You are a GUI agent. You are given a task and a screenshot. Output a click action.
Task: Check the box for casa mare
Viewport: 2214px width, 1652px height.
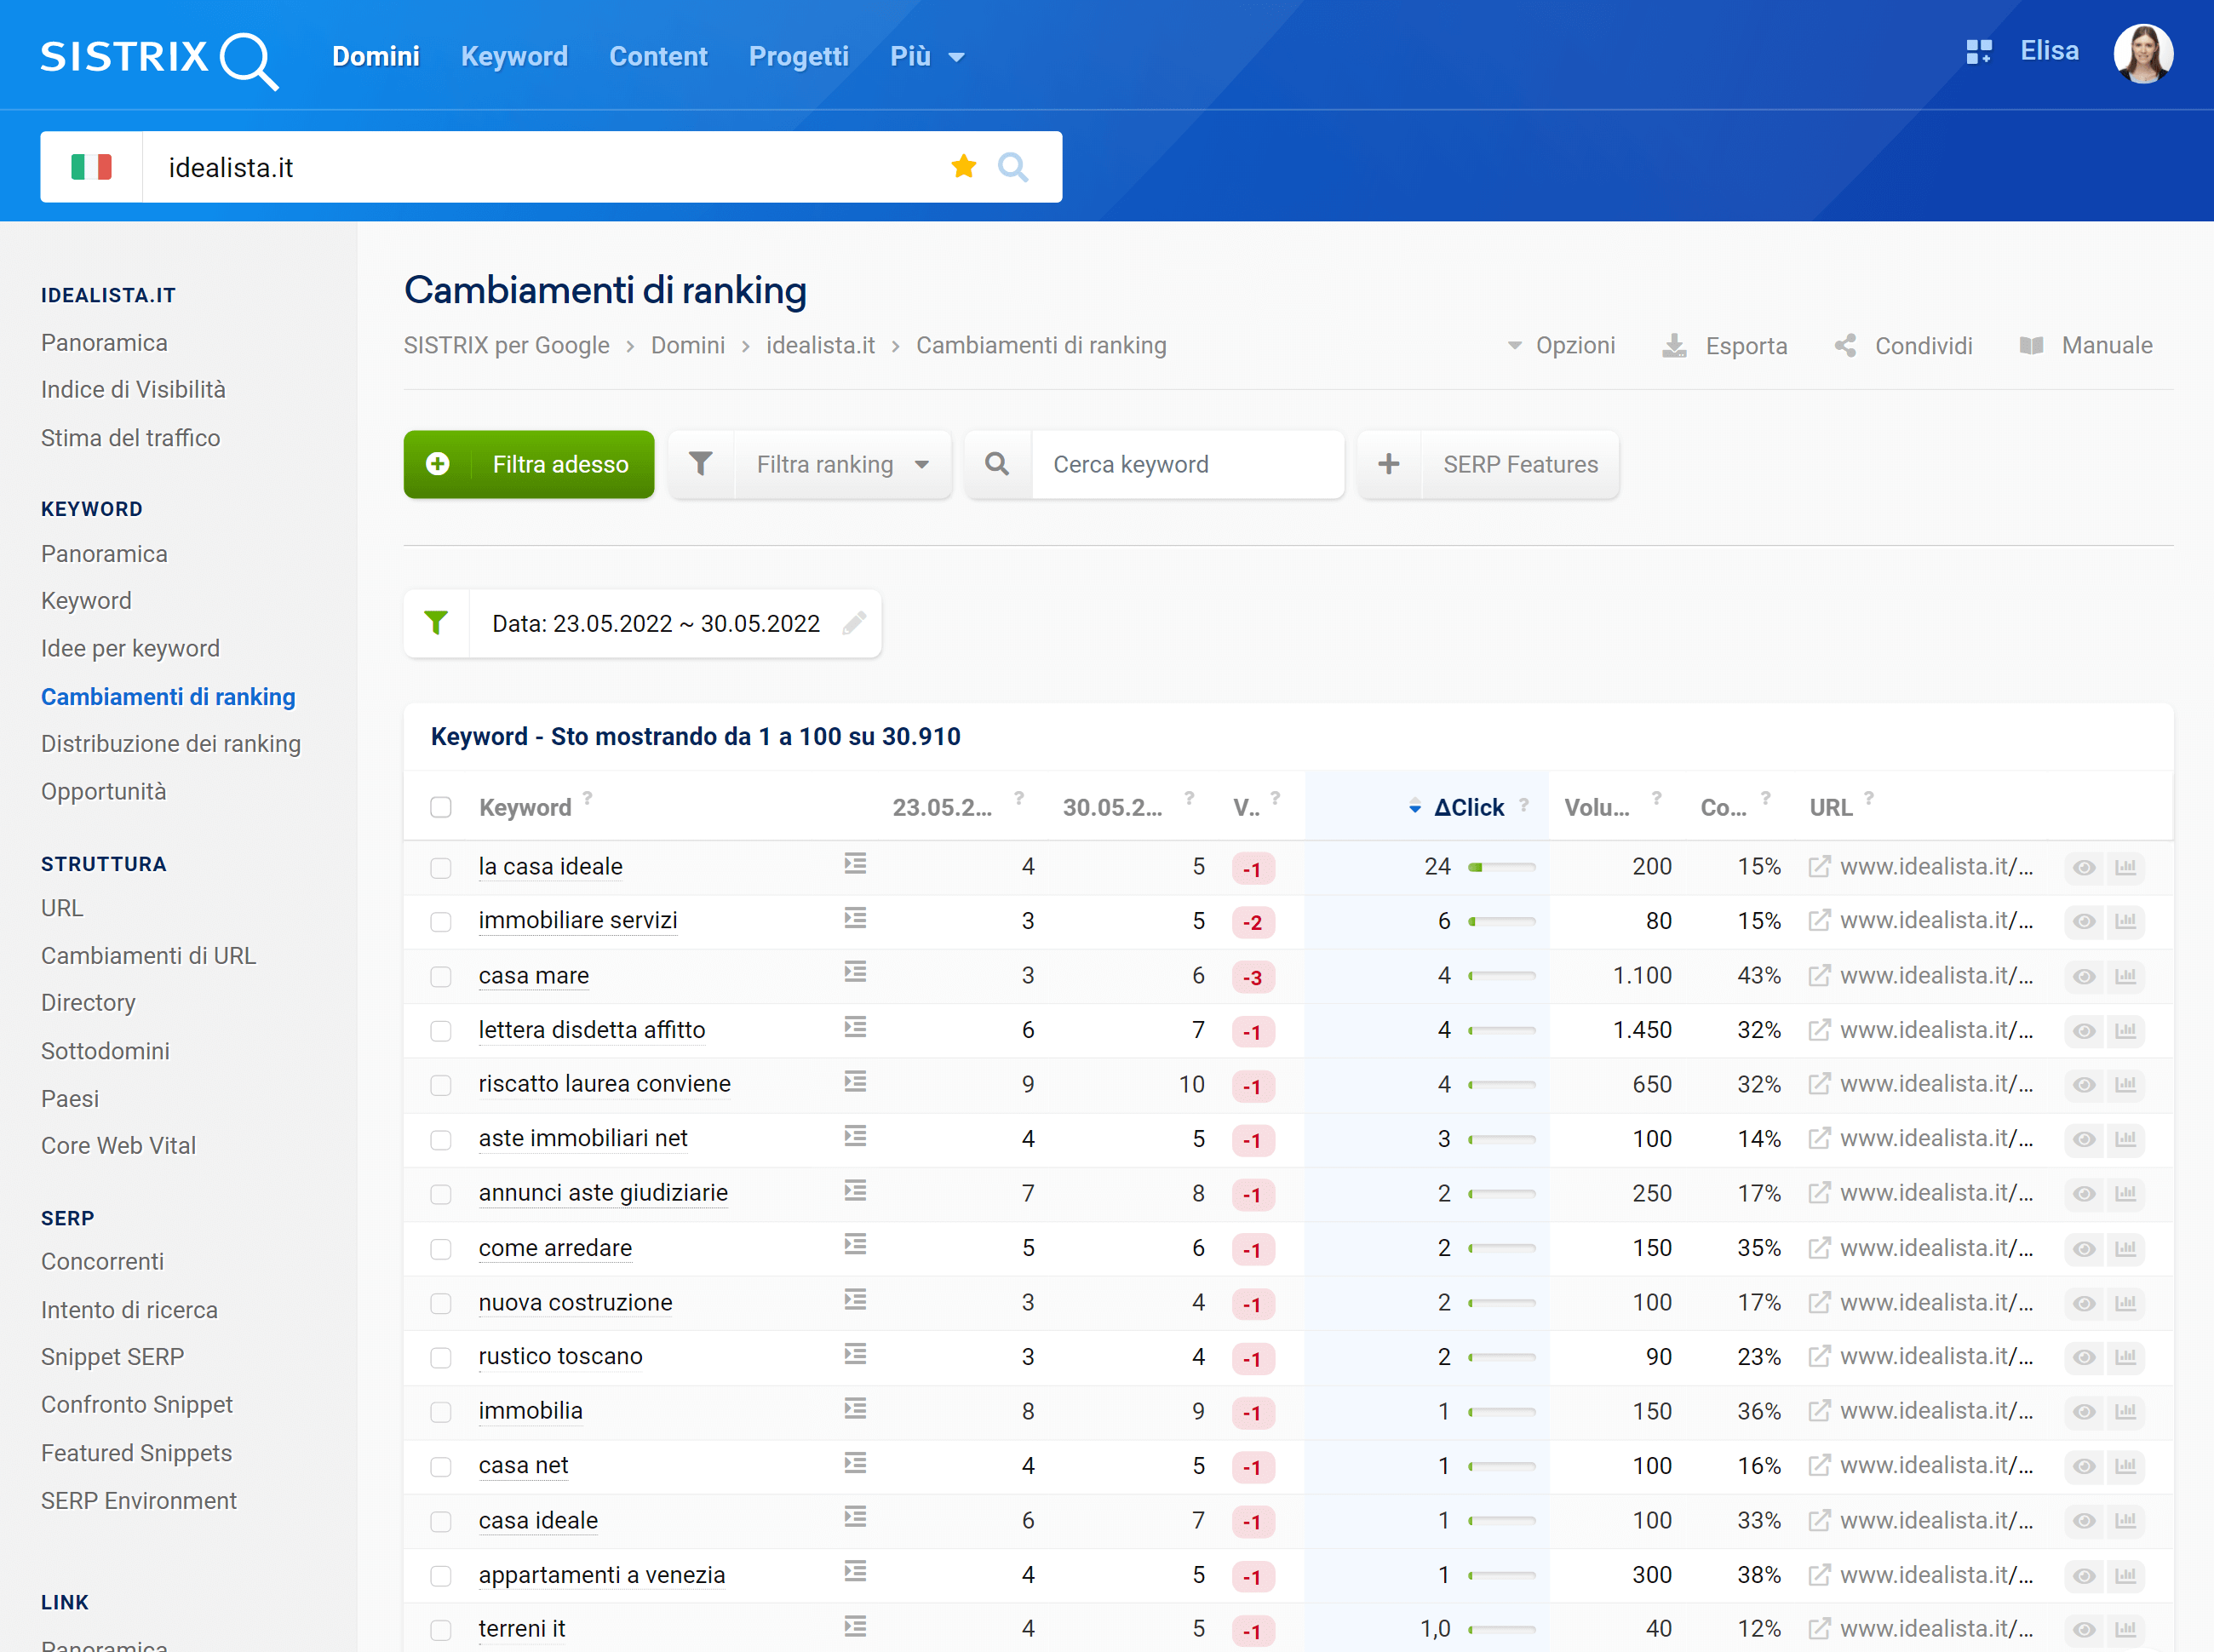441,977
